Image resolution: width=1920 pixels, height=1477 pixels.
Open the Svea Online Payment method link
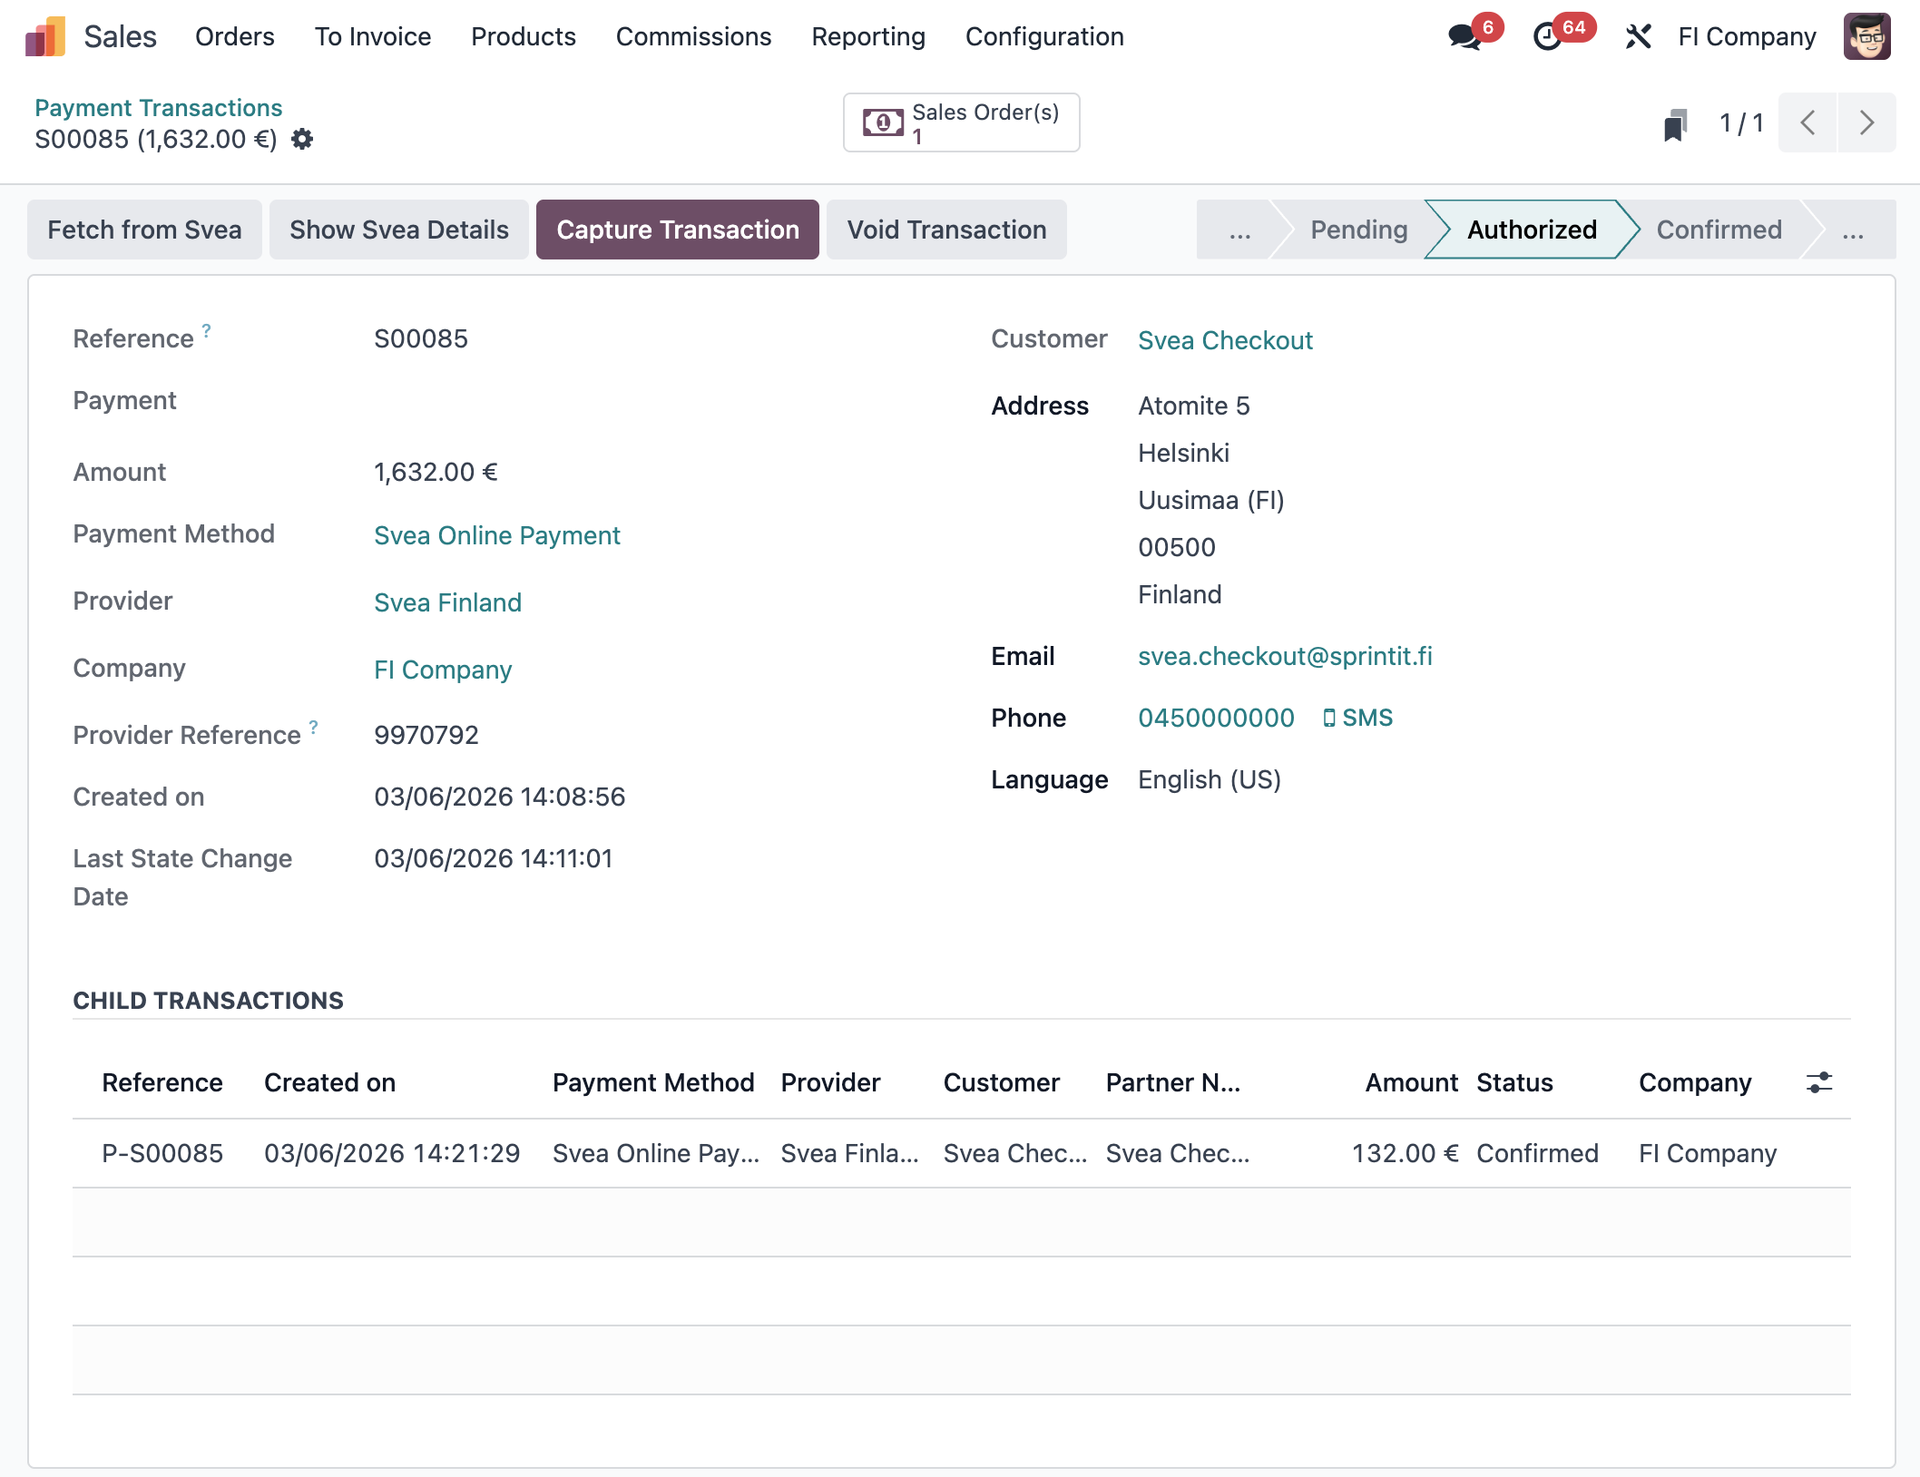pyautogui.click(x=497, y=536)
